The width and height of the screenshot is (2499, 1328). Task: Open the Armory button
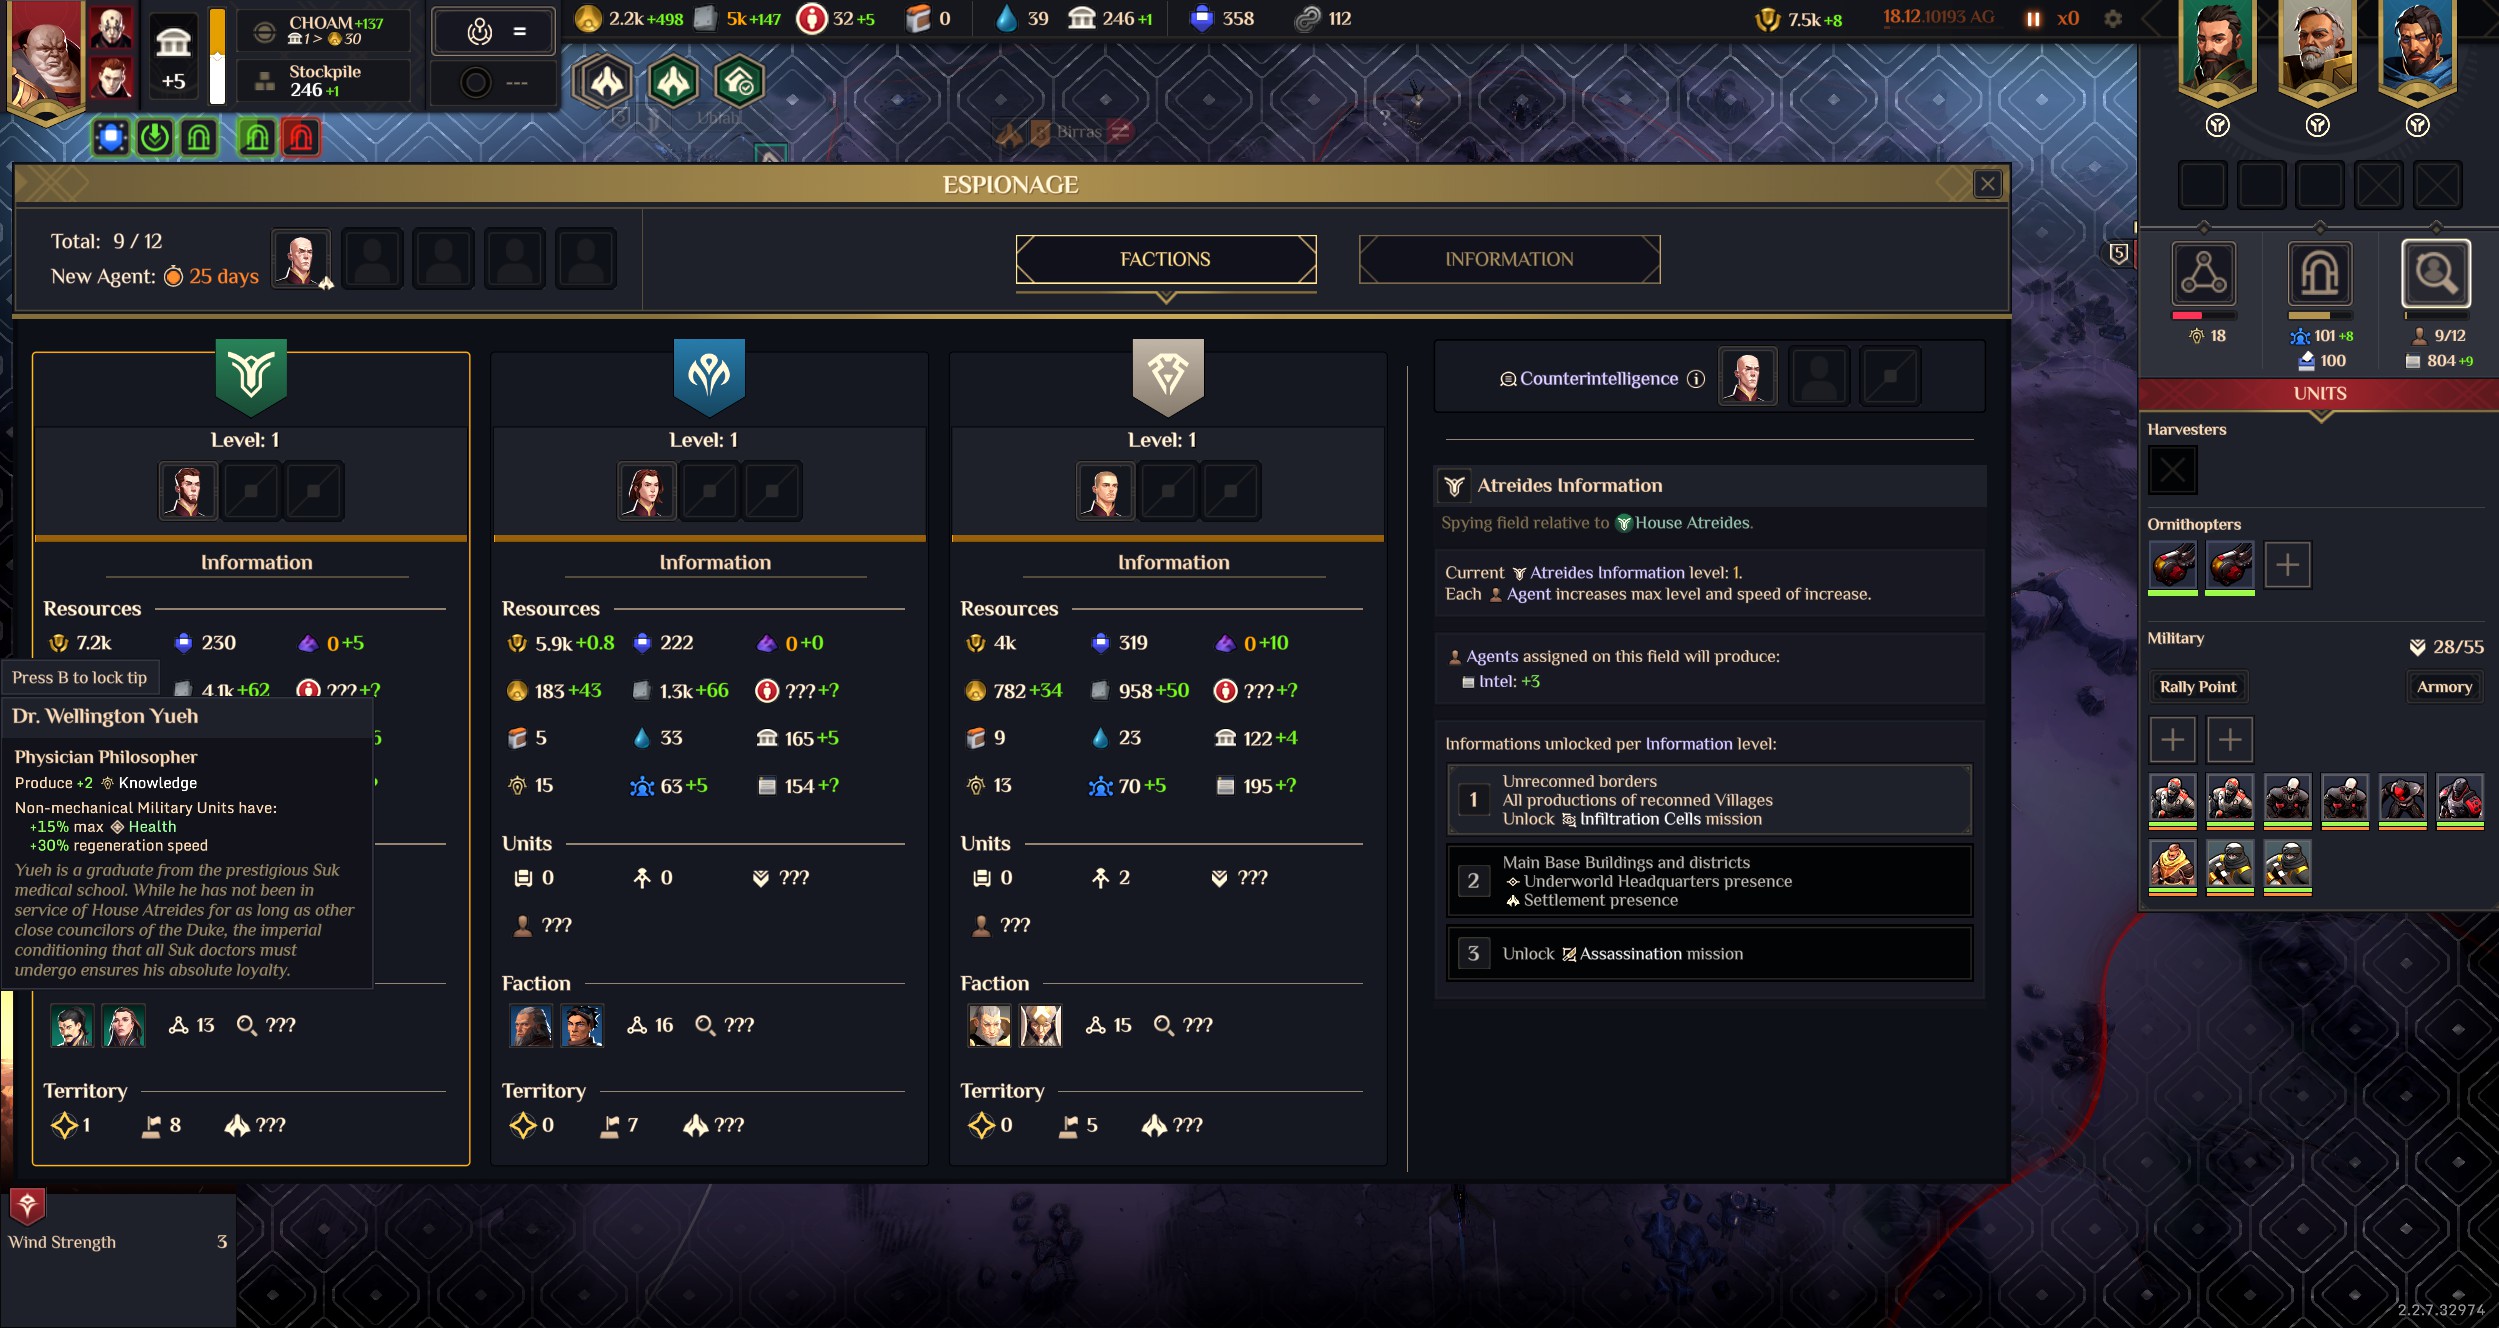[2444, 687]
